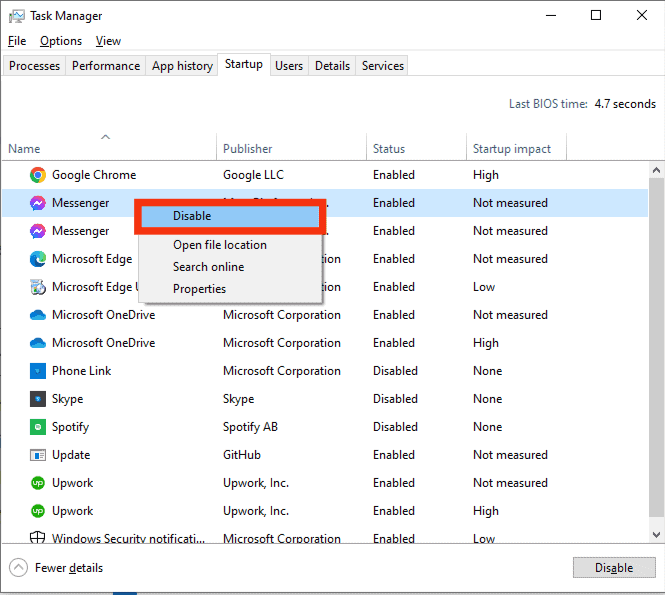This screenshot has height=595, width=665.
Task: Choose Open file location in context menu
Action: (x=230, y=245)
